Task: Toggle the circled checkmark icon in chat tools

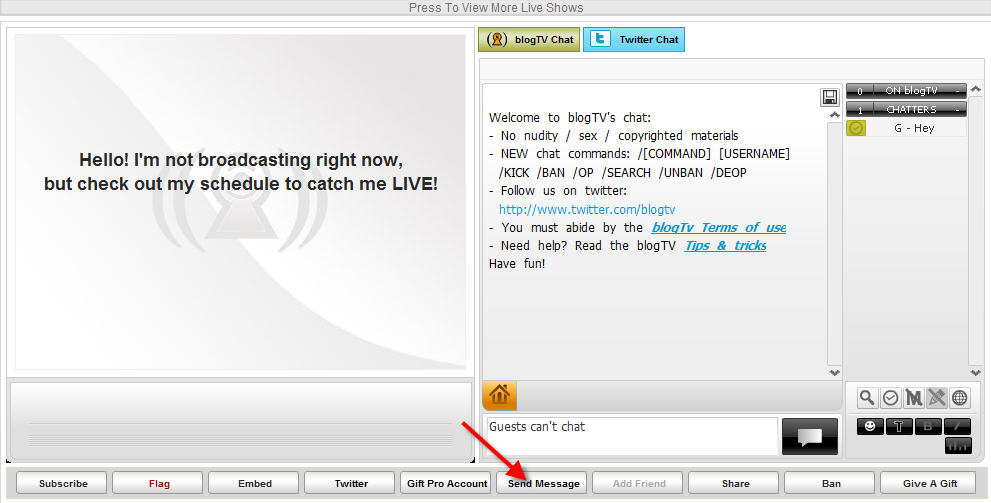Action: click(x=890, y=398)
